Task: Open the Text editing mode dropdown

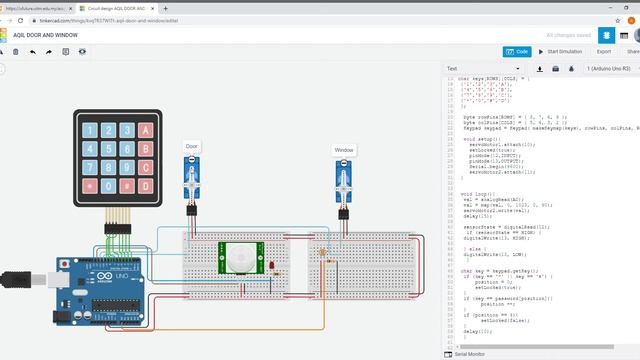Action: coord(483,69)
